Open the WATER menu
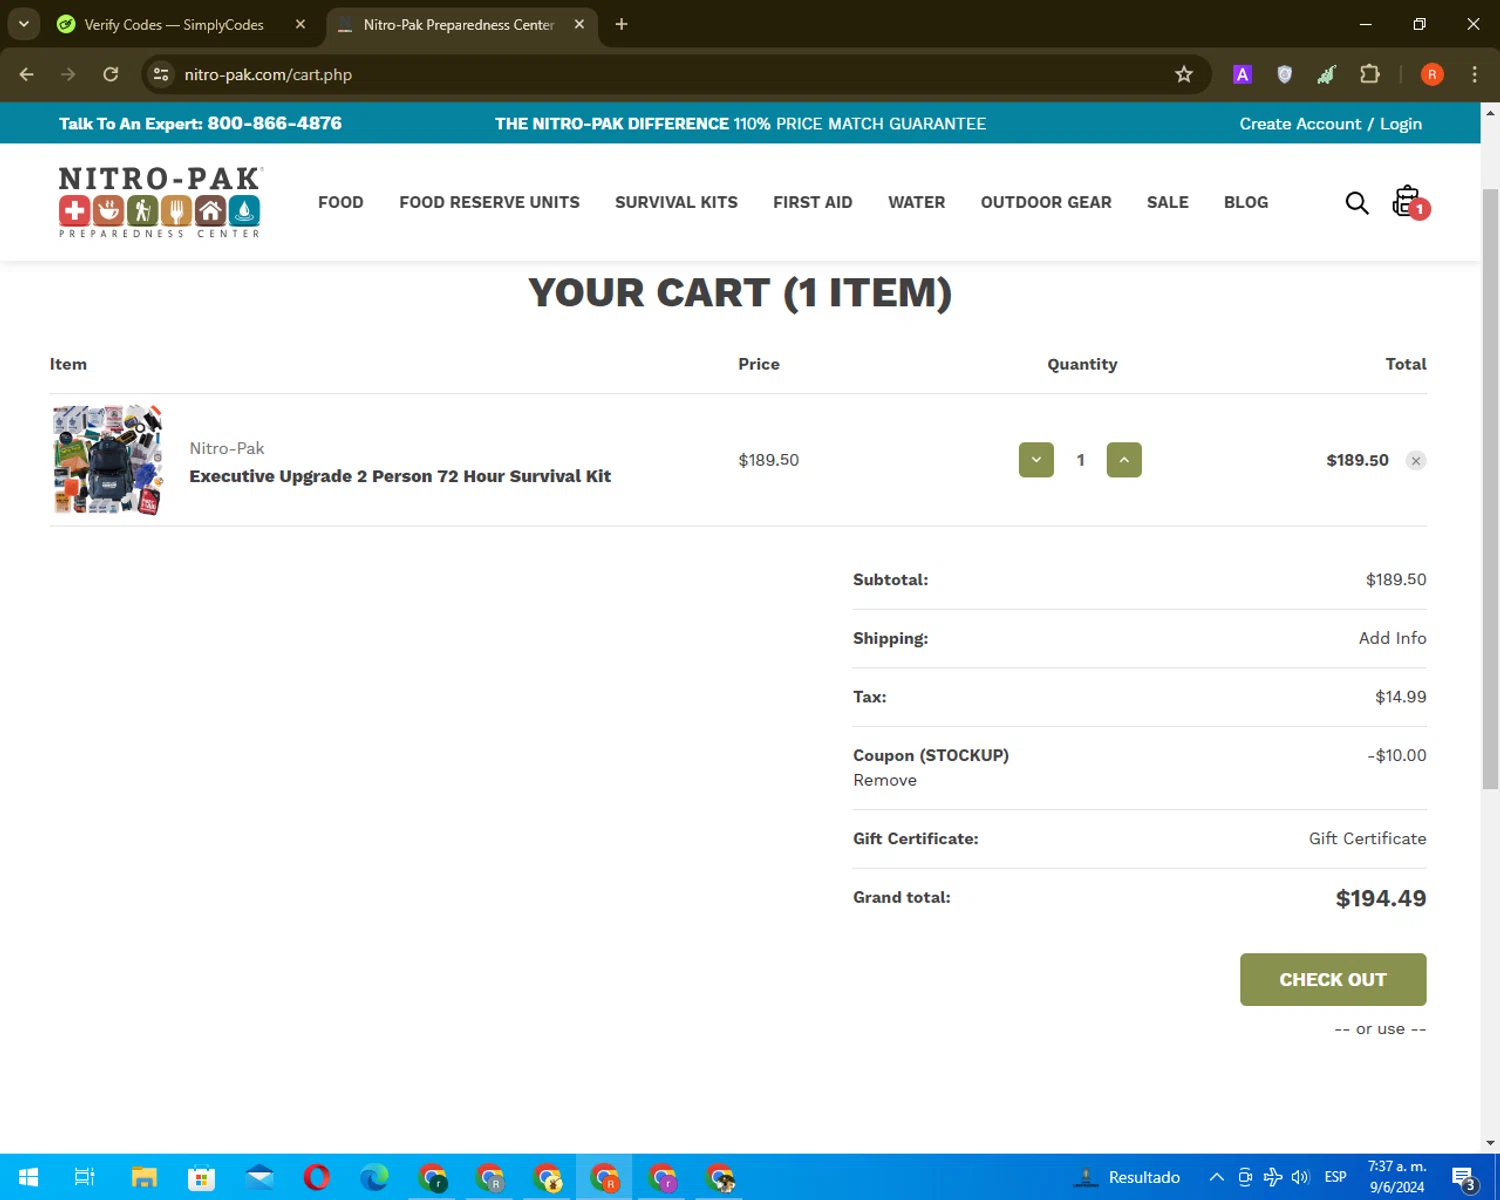This screenshot has width=1500, height=1200. point(916,202)
